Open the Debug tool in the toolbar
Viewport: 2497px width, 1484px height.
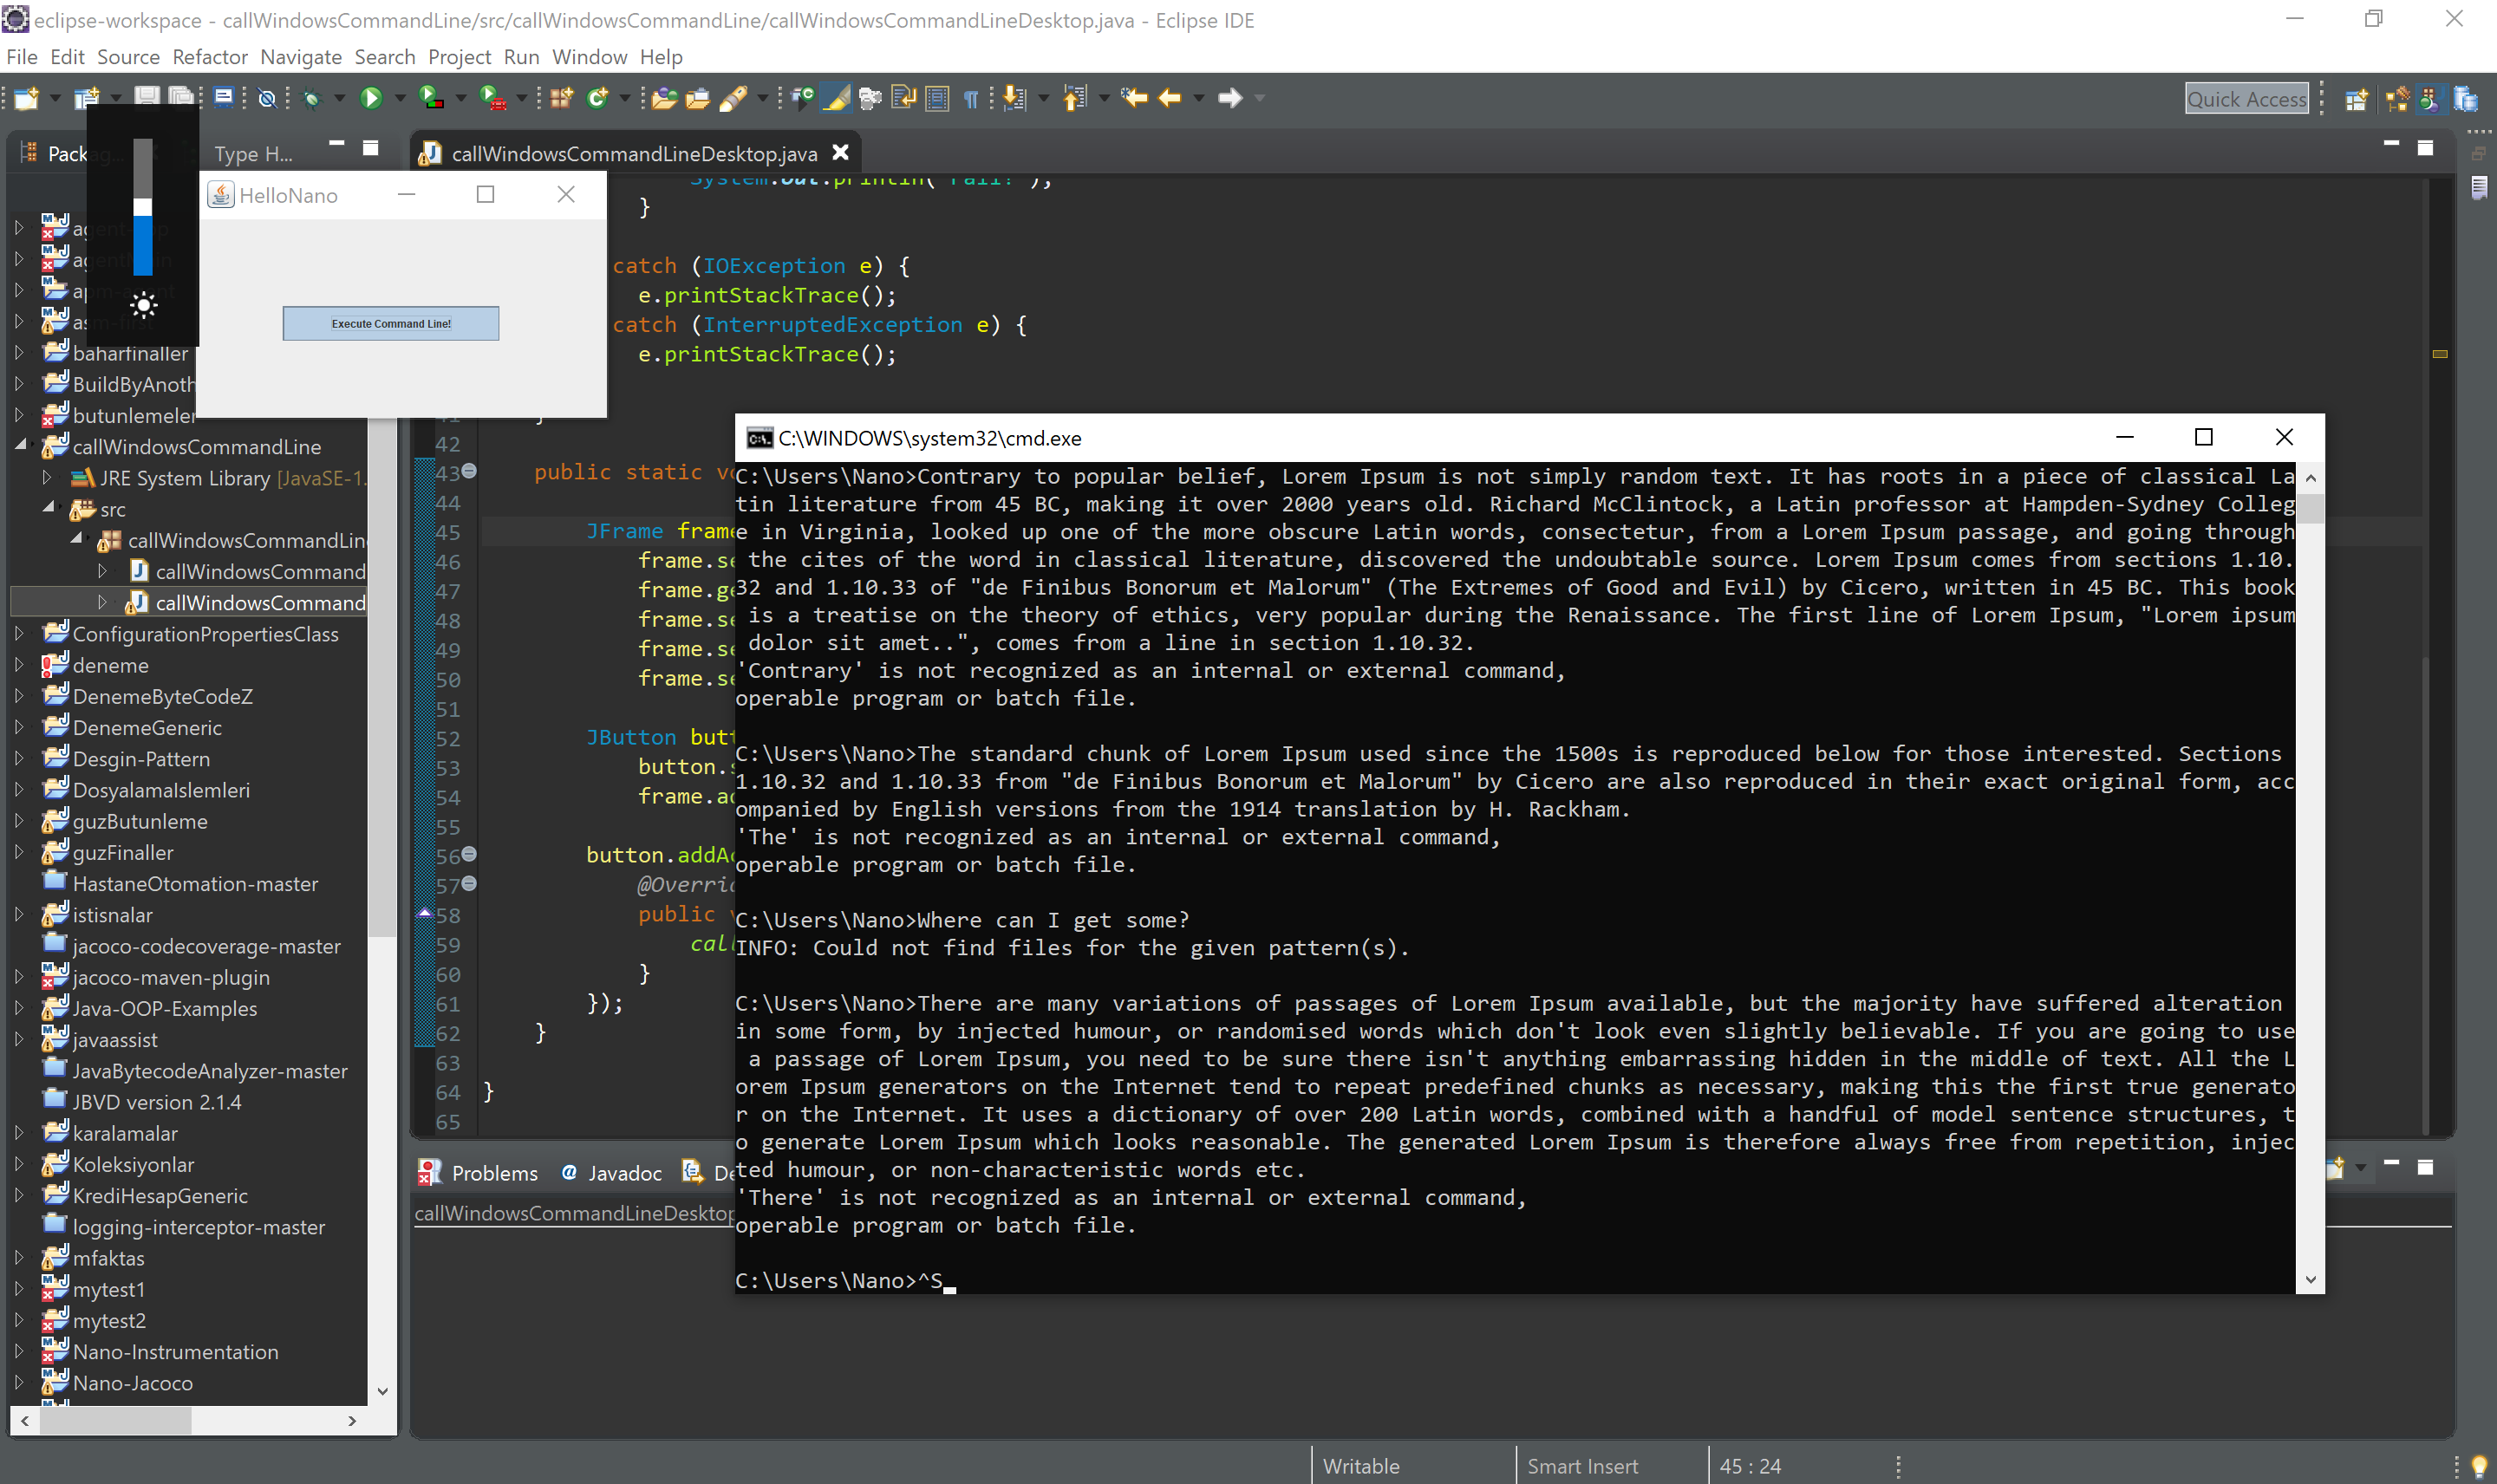[310, 98]
